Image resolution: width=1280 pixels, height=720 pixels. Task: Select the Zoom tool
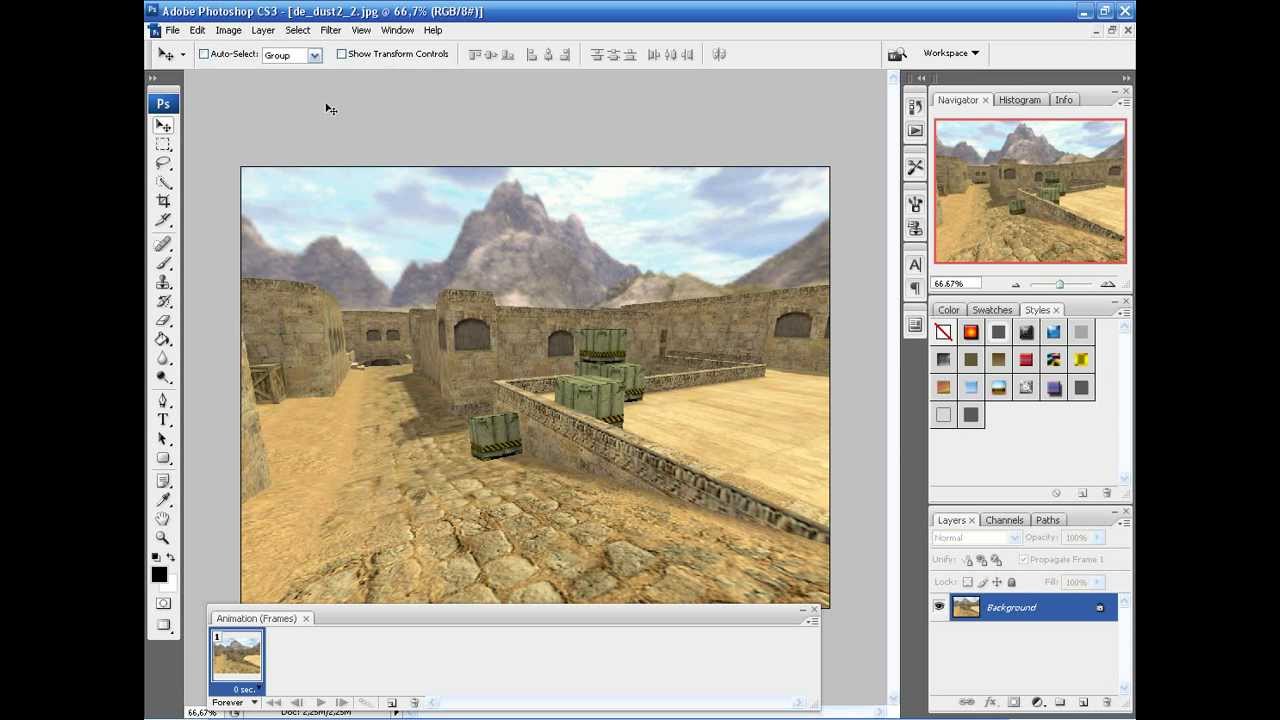163,538
